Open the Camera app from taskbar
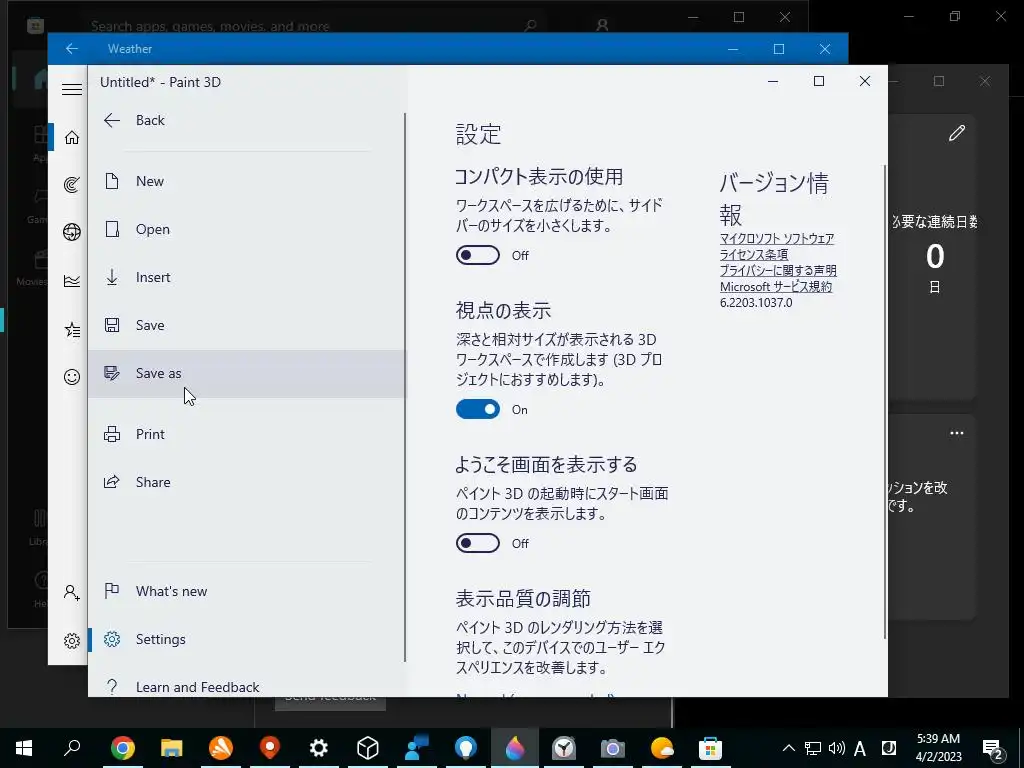 [613, 748]
